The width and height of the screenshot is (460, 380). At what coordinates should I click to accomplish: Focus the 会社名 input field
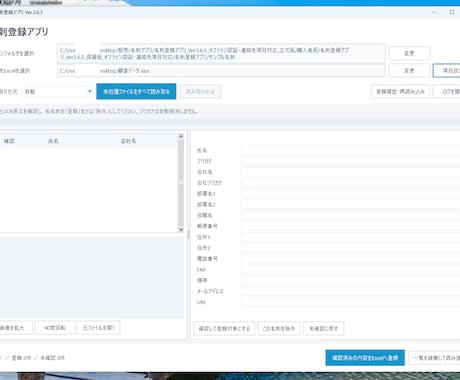tap(351, 172)
